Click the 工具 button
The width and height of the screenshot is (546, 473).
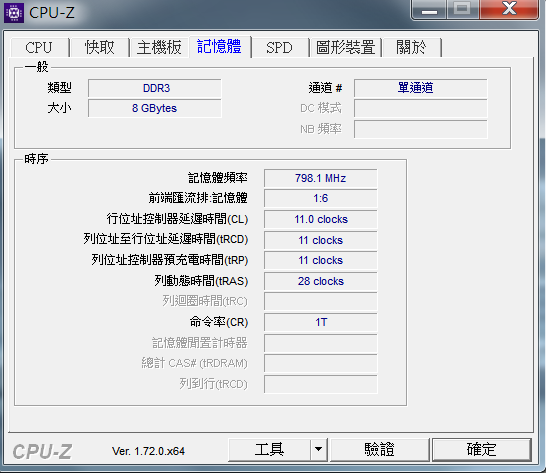tap(269, 450)
